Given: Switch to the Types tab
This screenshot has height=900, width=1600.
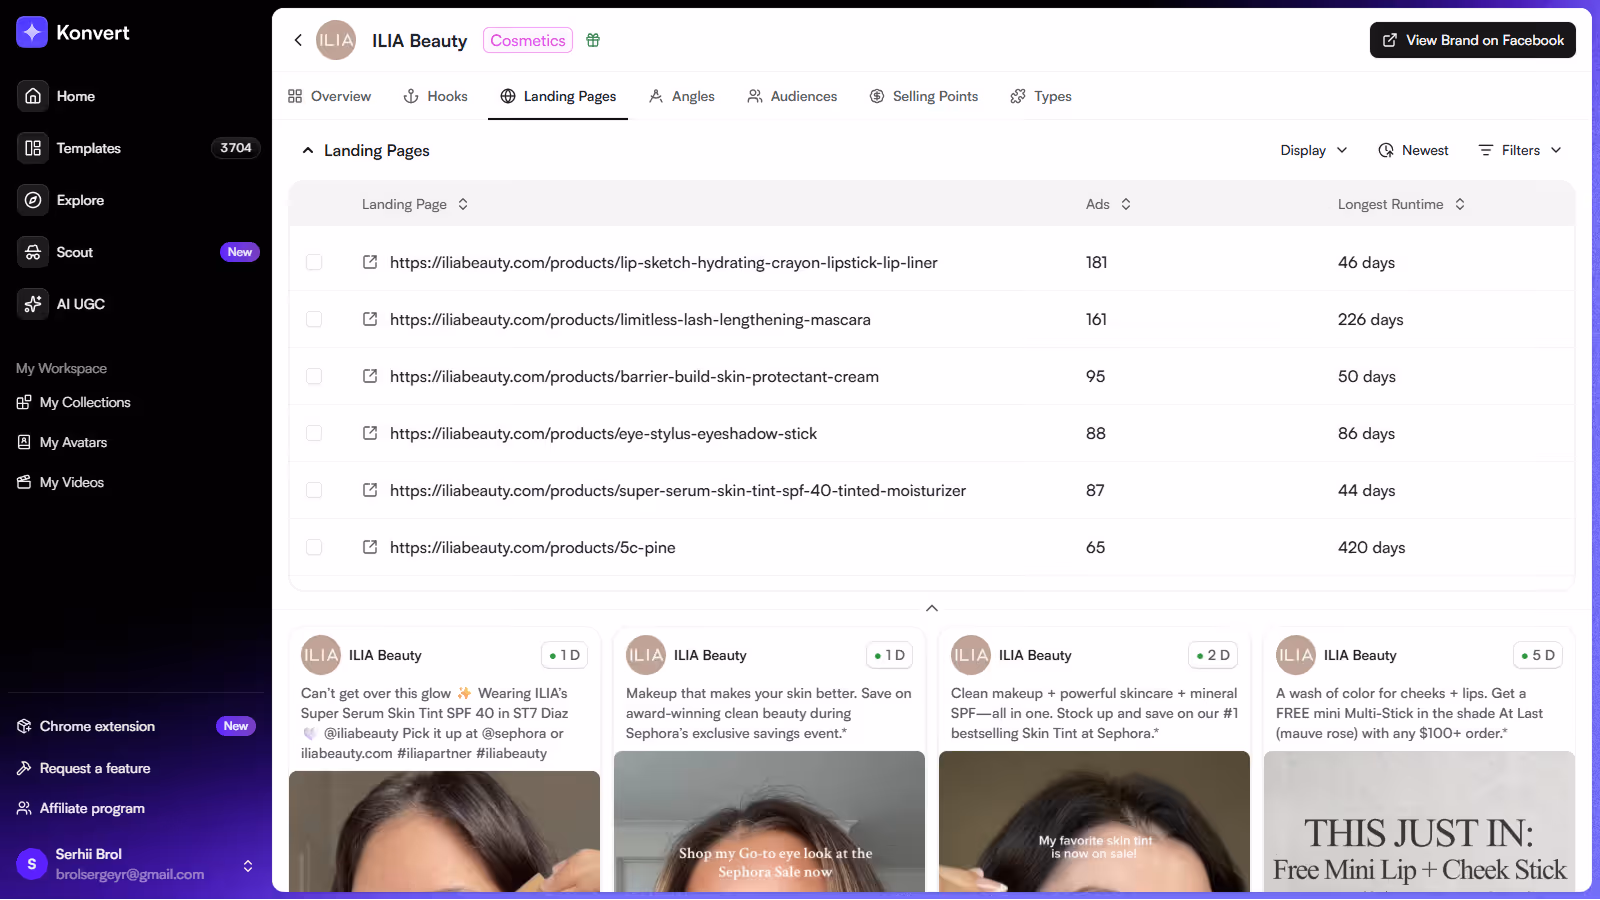Looking at the screenshot, I should [x=1041, y=96].
